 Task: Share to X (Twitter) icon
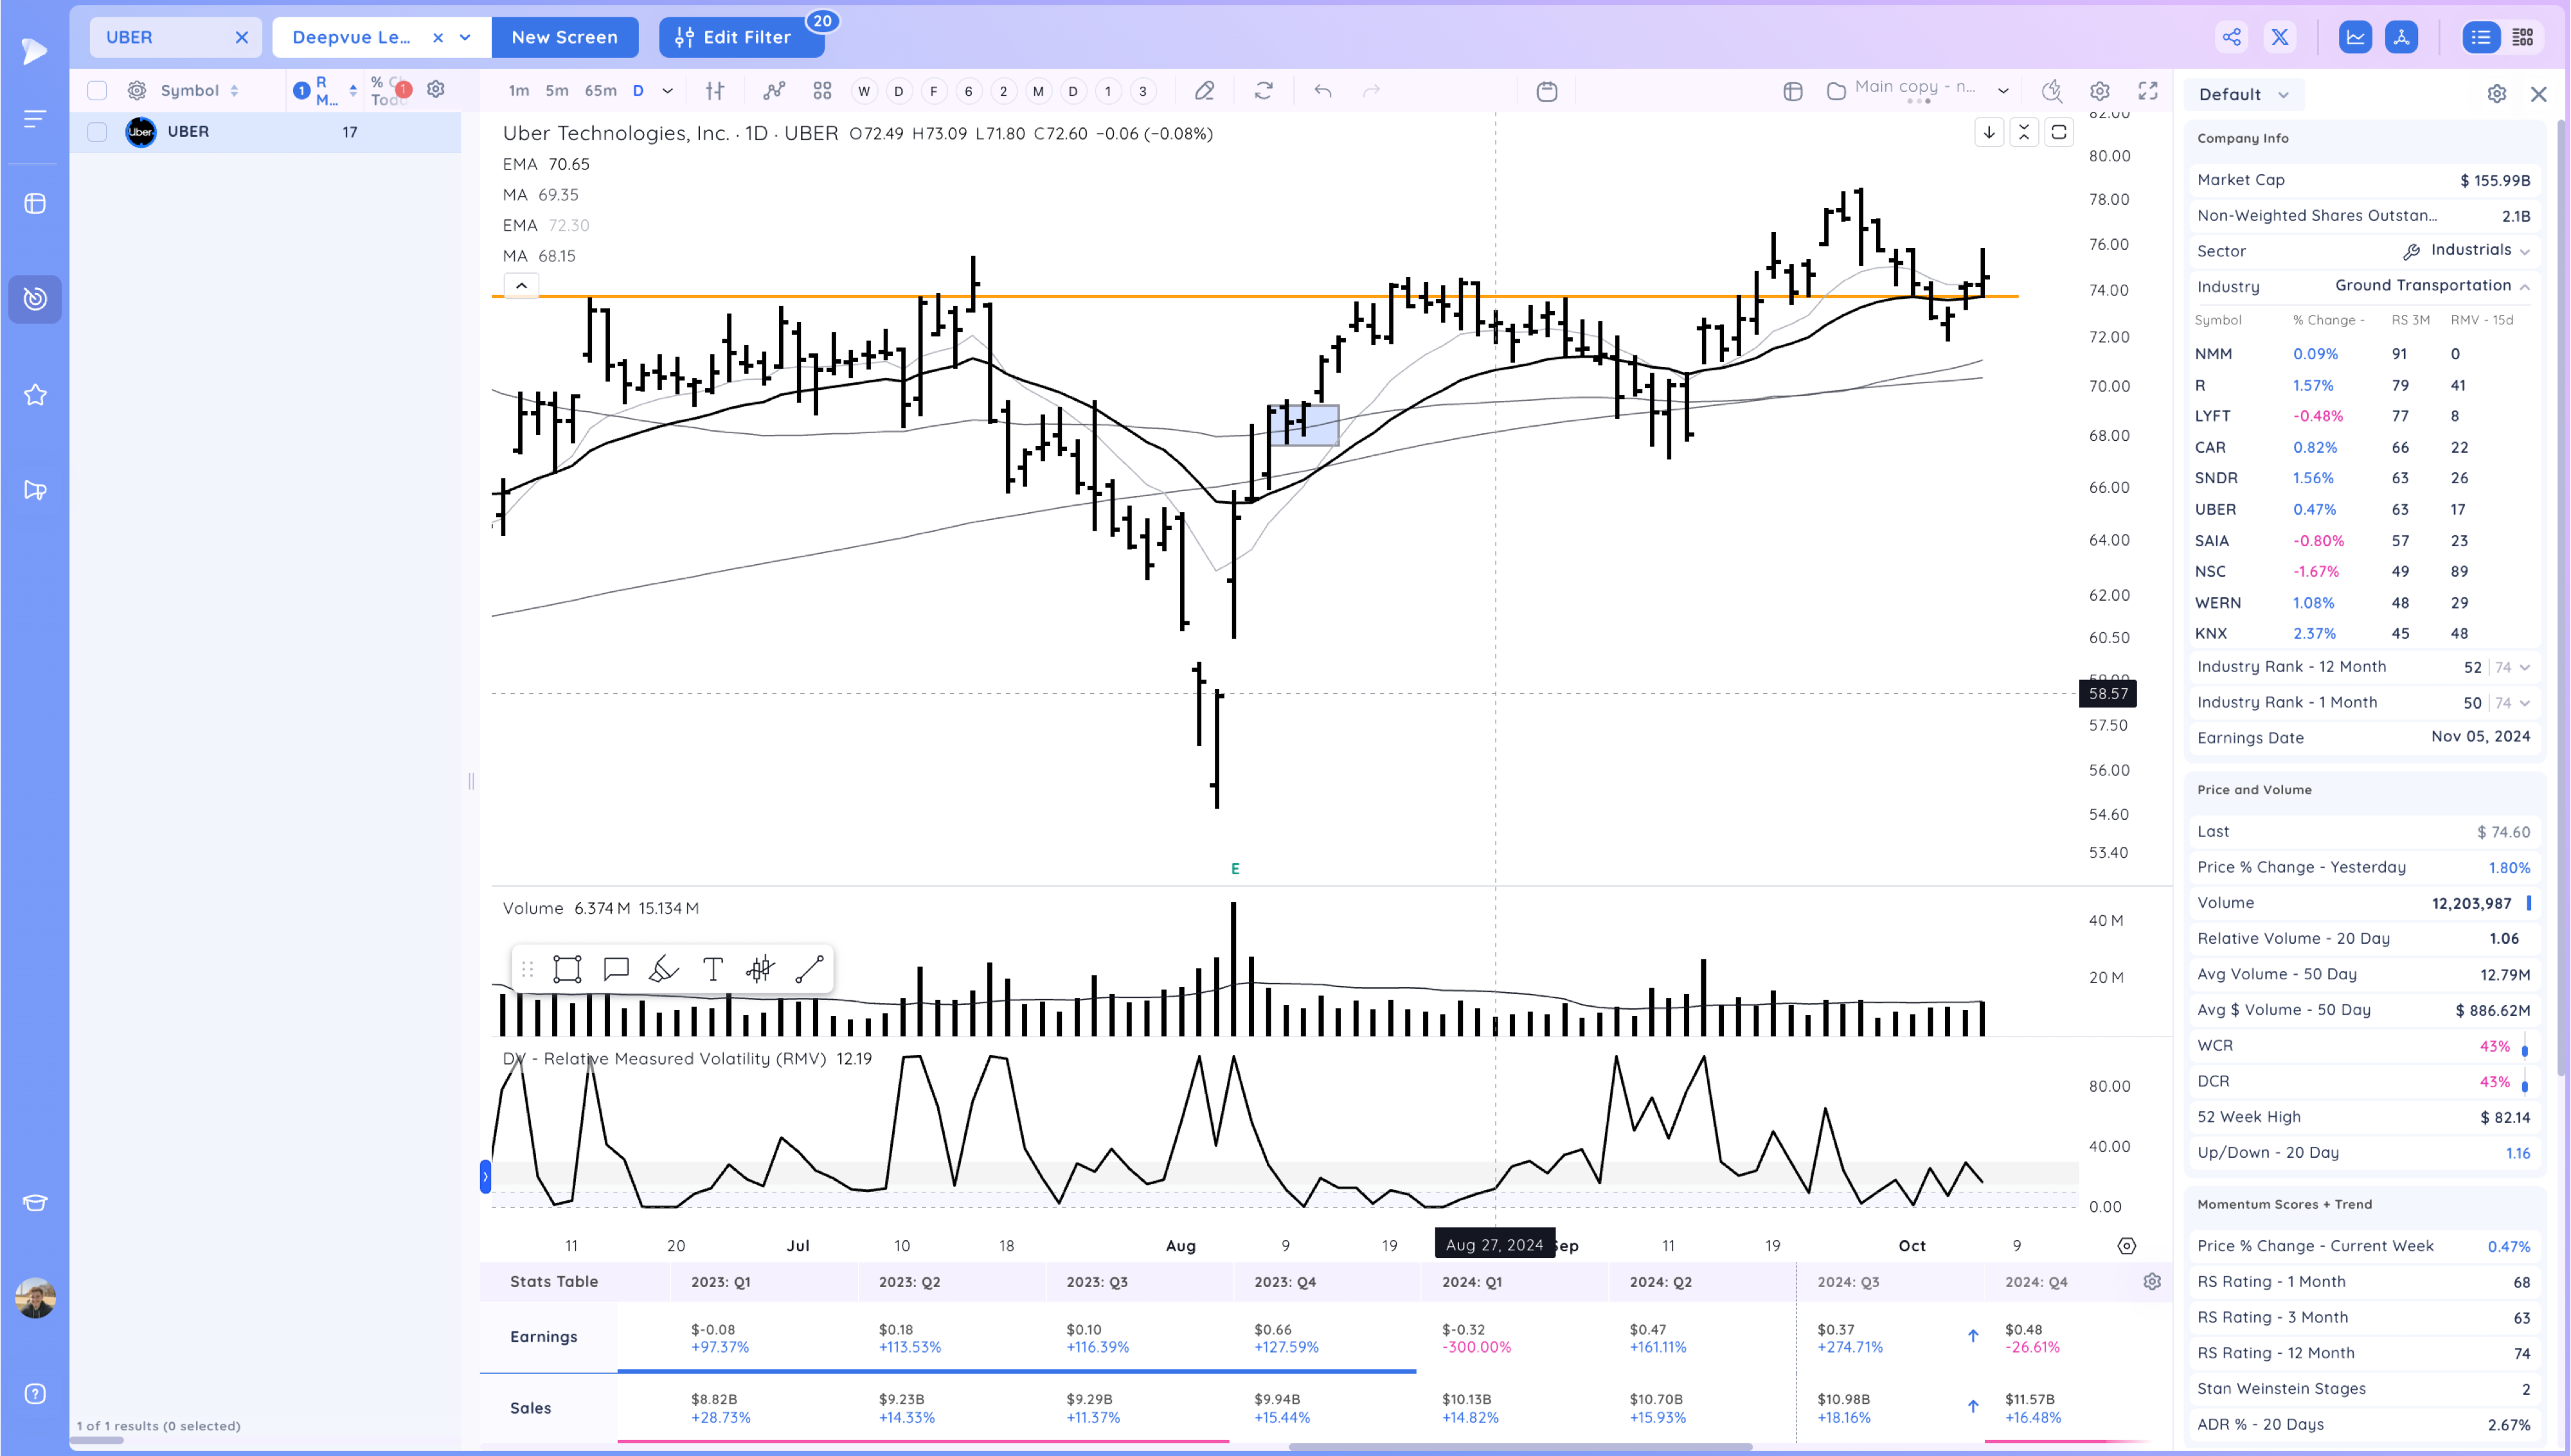[x=2280, y=37]
